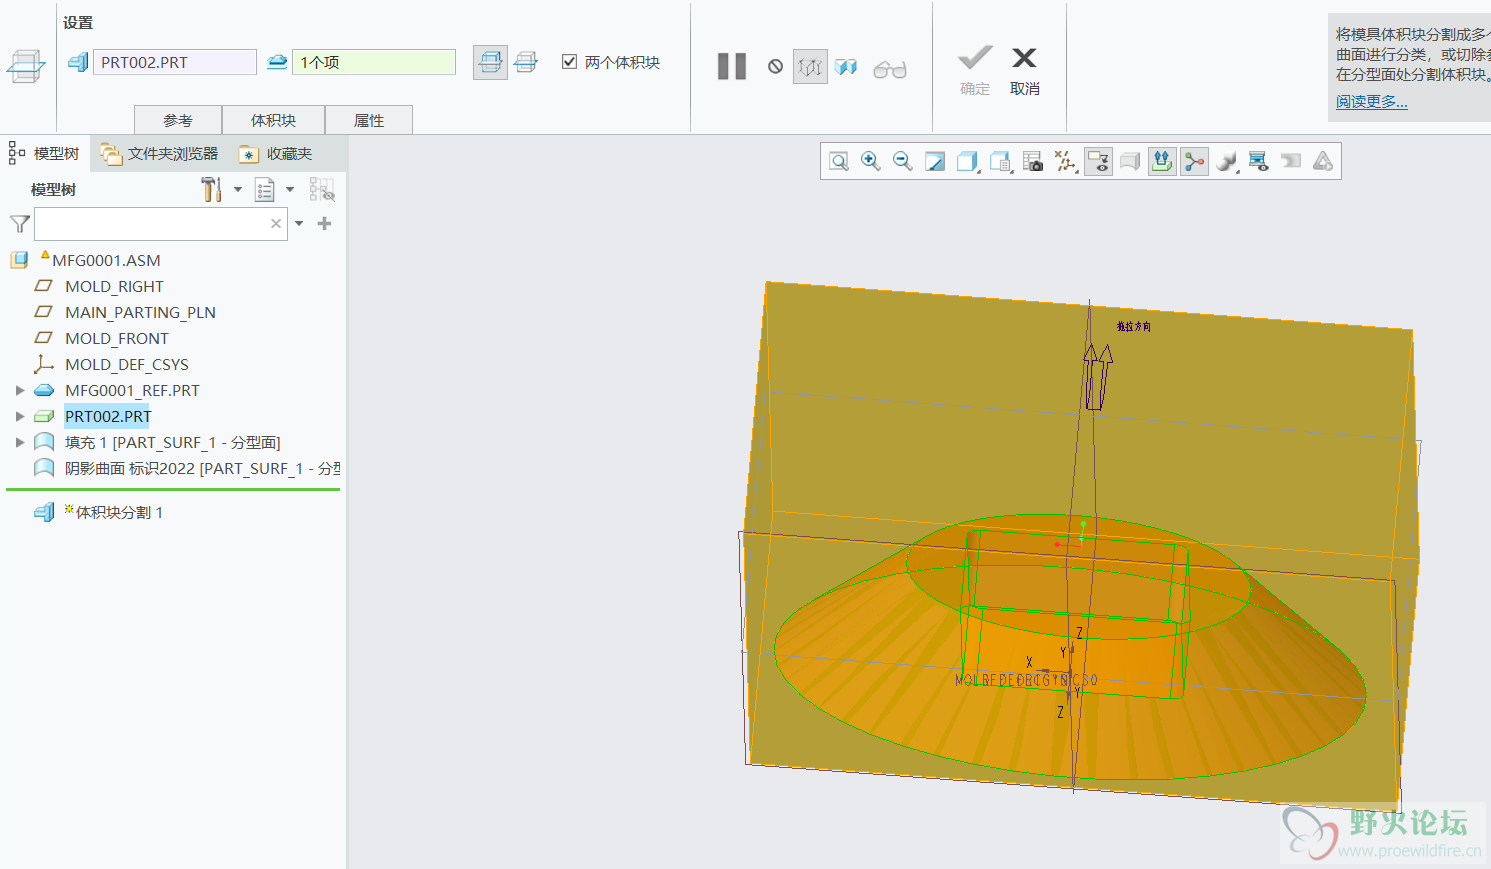Click the pause feature button
Viewport: 1491px width, 869px height.
click(x=732, y=67)
